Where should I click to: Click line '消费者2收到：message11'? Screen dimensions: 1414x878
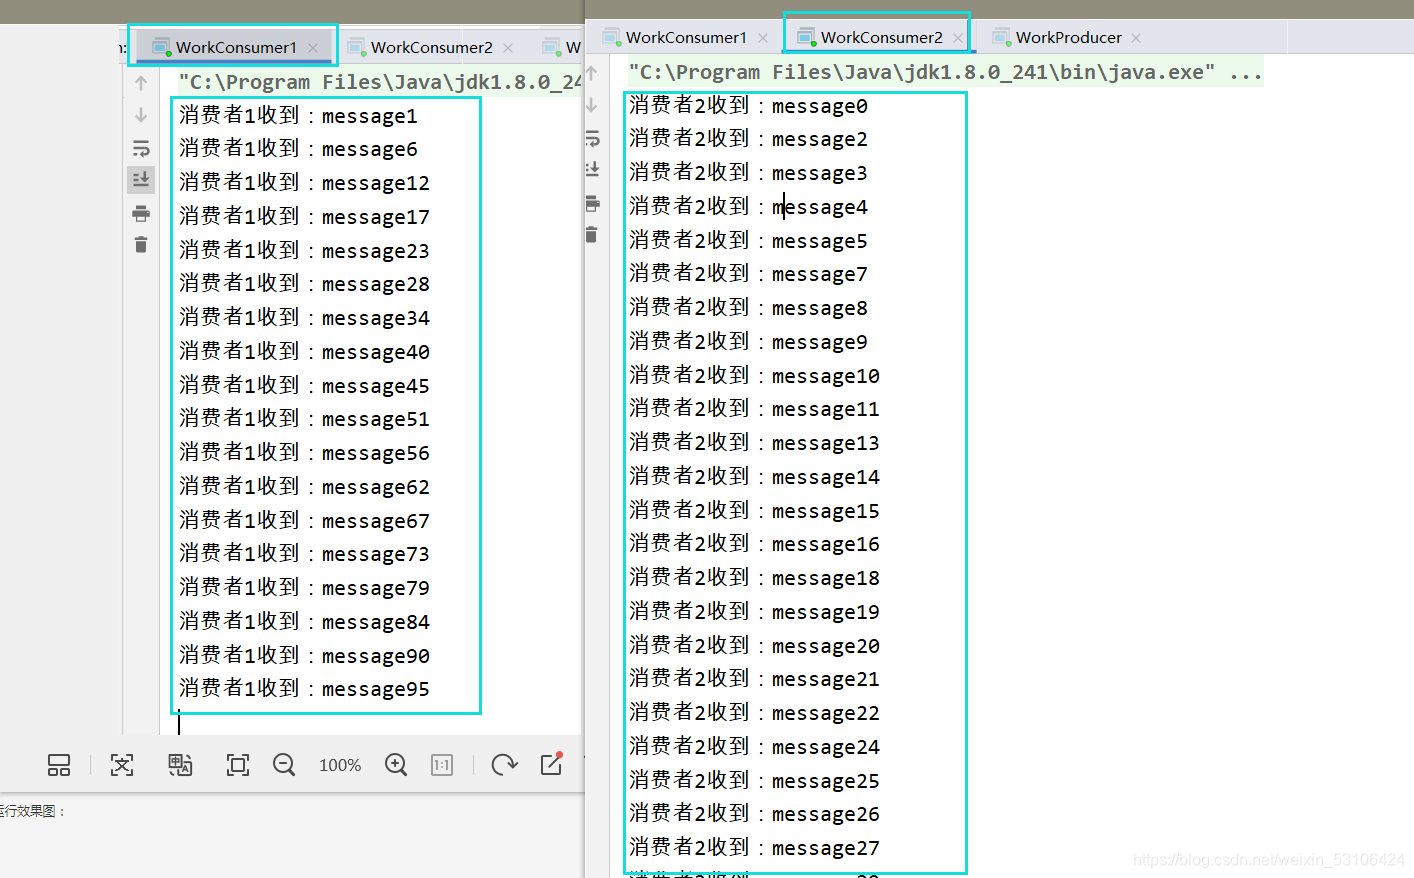coord(754,409)
